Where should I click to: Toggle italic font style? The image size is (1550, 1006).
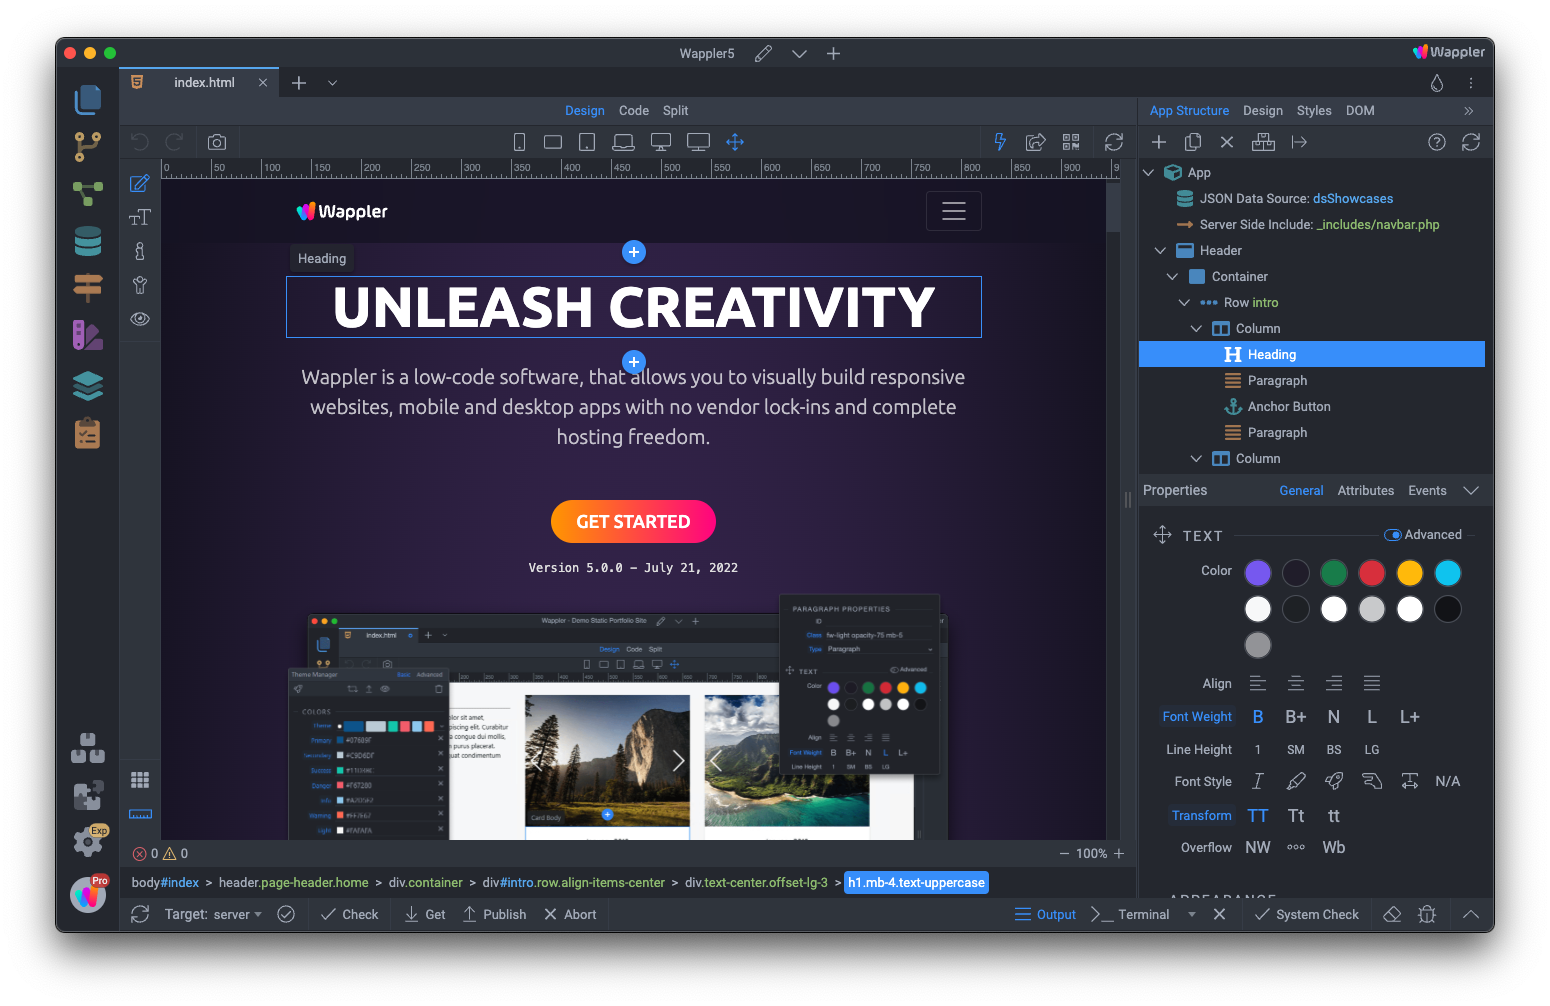click(1258, 781)
